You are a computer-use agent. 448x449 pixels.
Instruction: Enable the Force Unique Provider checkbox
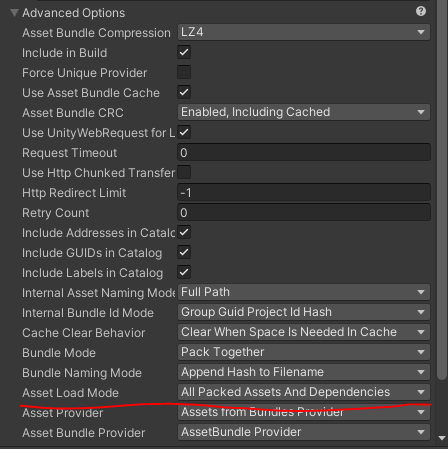tap(184, 72)
